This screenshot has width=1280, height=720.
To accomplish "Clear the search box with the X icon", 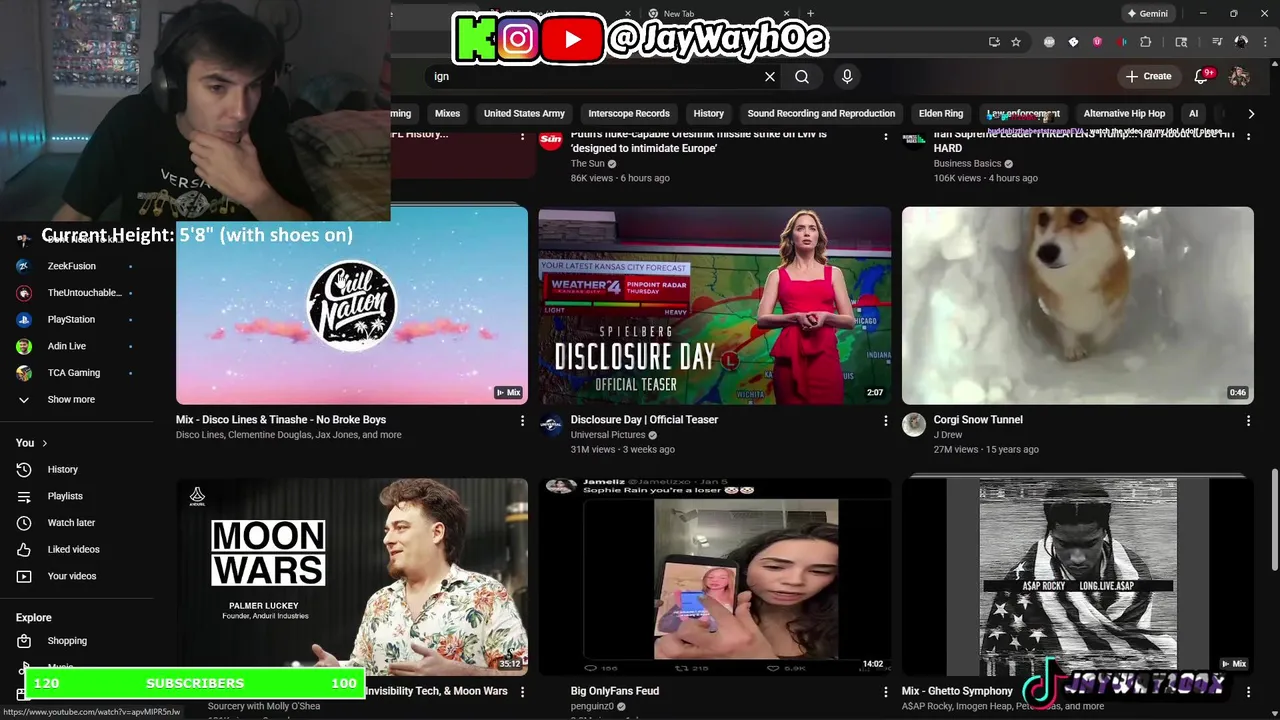I will pyautogui.click(x=769, y=76).
